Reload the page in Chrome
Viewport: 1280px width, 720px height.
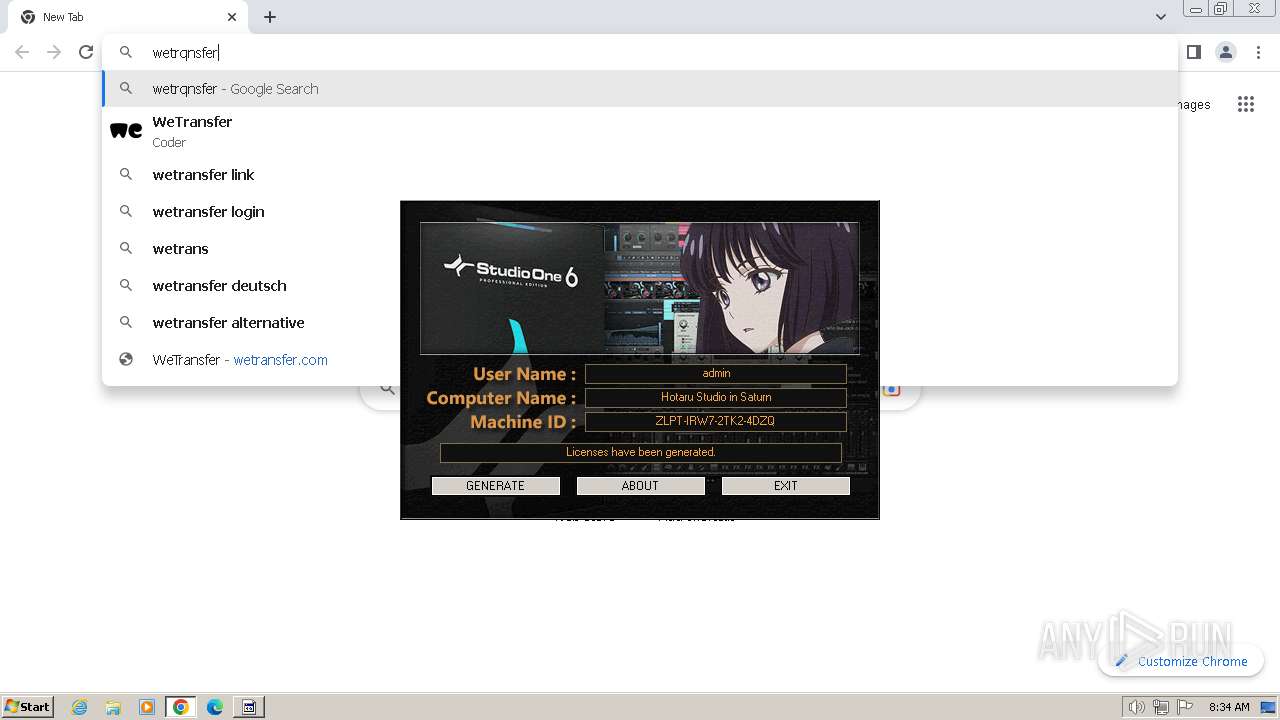[86, 52]
